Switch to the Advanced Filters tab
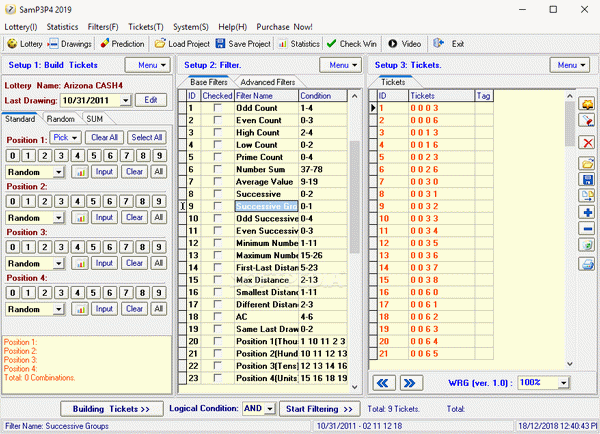Viewport: 600px width, 434px height. (x=268, y=82)
